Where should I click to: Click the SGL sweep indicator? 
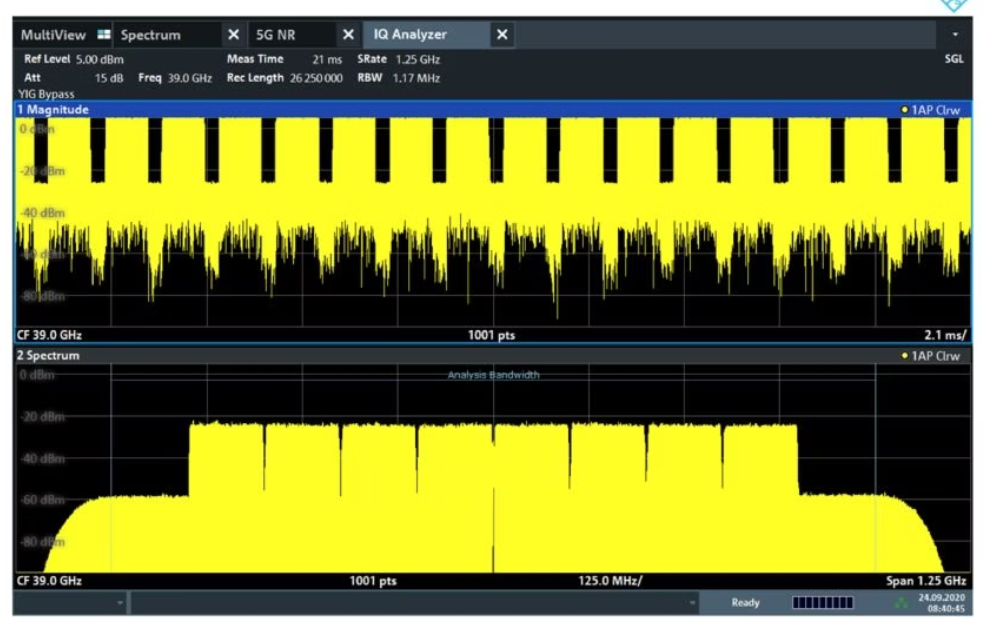[x=954, y=59]
